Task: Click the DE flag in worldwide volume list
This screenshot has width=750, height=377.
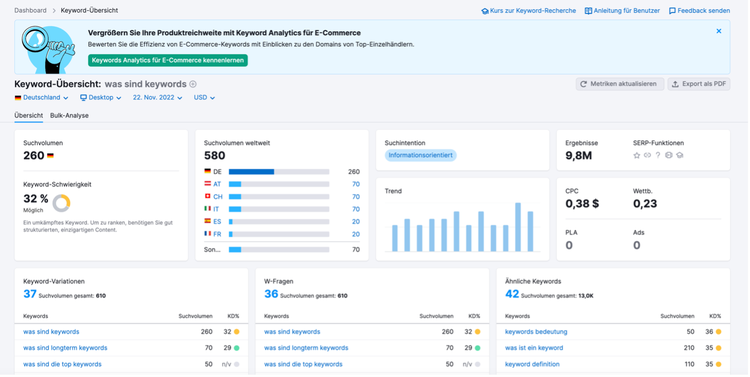Action: pyautogui.click(x=208, y=171)
